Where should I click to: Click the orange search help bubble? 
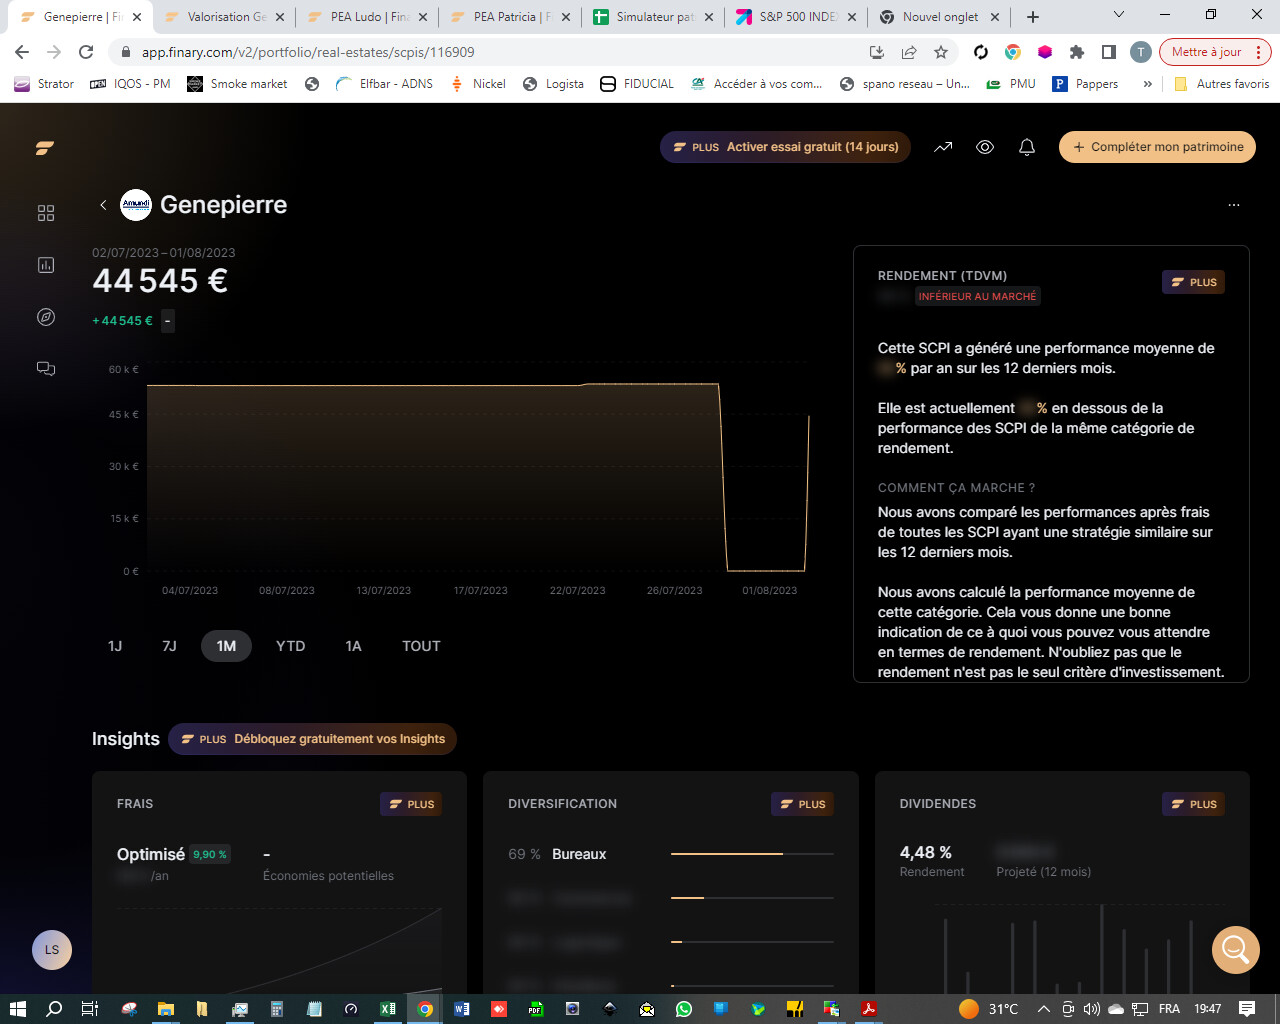[1236, 949]
